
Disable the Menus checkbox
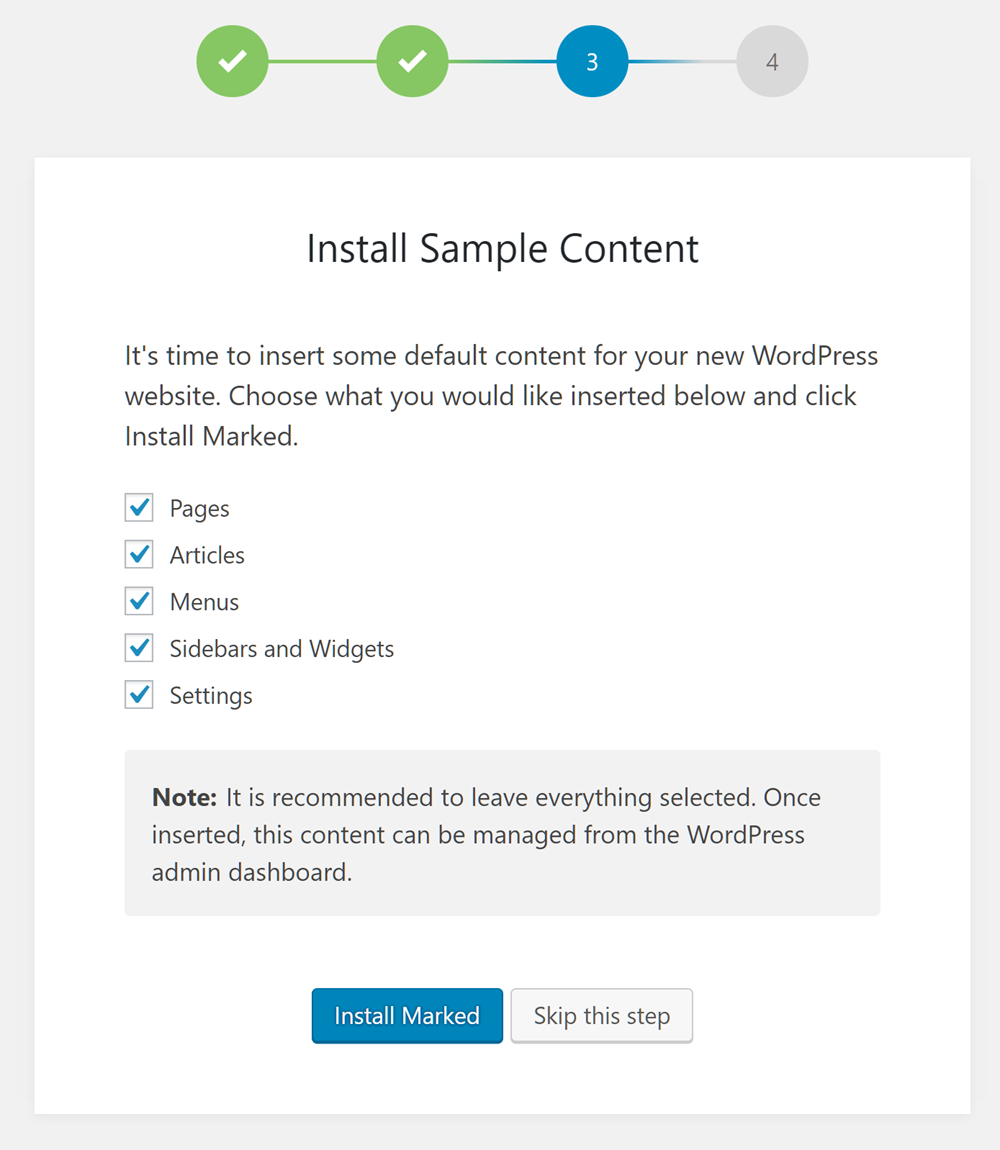(x=139, y=602)
